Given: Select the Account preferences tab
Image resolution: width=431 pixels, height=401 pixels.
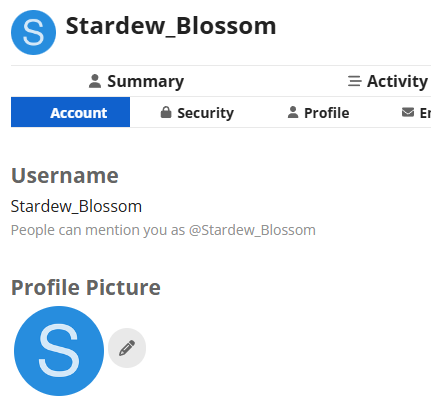Looking at the screenshot, I should coord(70,112).
